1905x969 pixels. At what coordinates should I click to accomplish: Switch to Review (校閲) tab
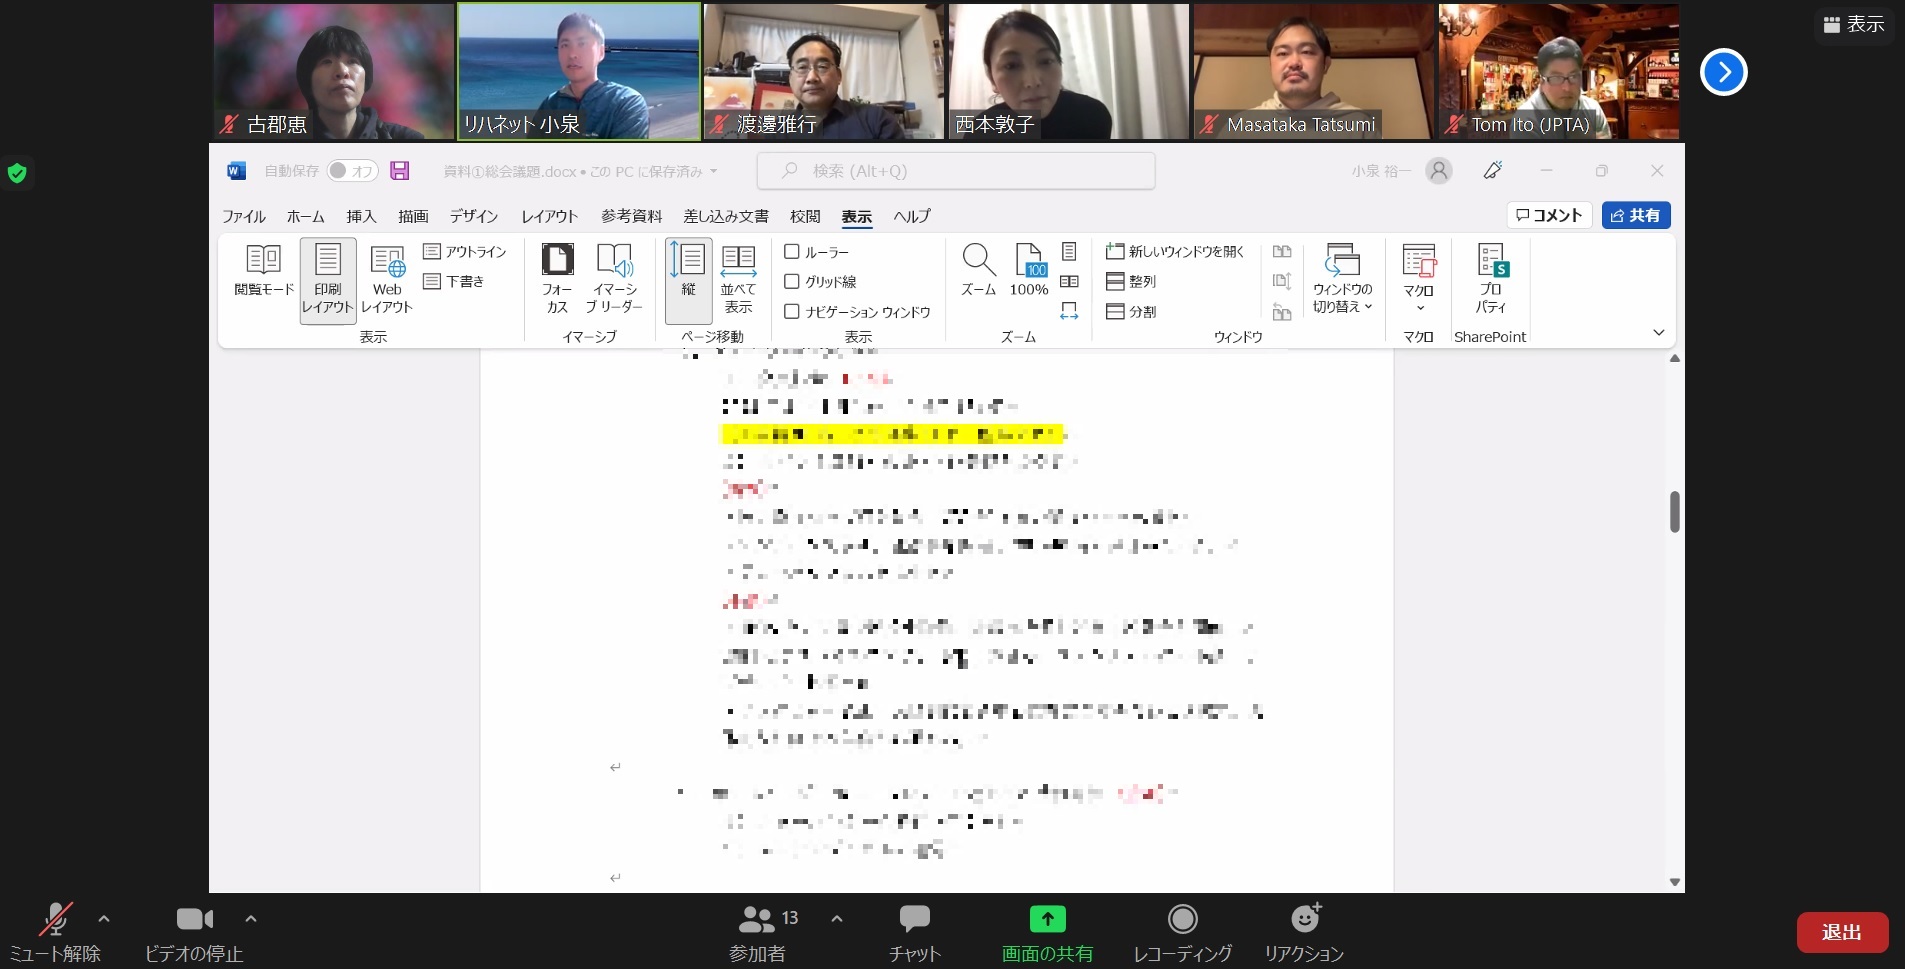pyautogui.click(x=805, y=216)
